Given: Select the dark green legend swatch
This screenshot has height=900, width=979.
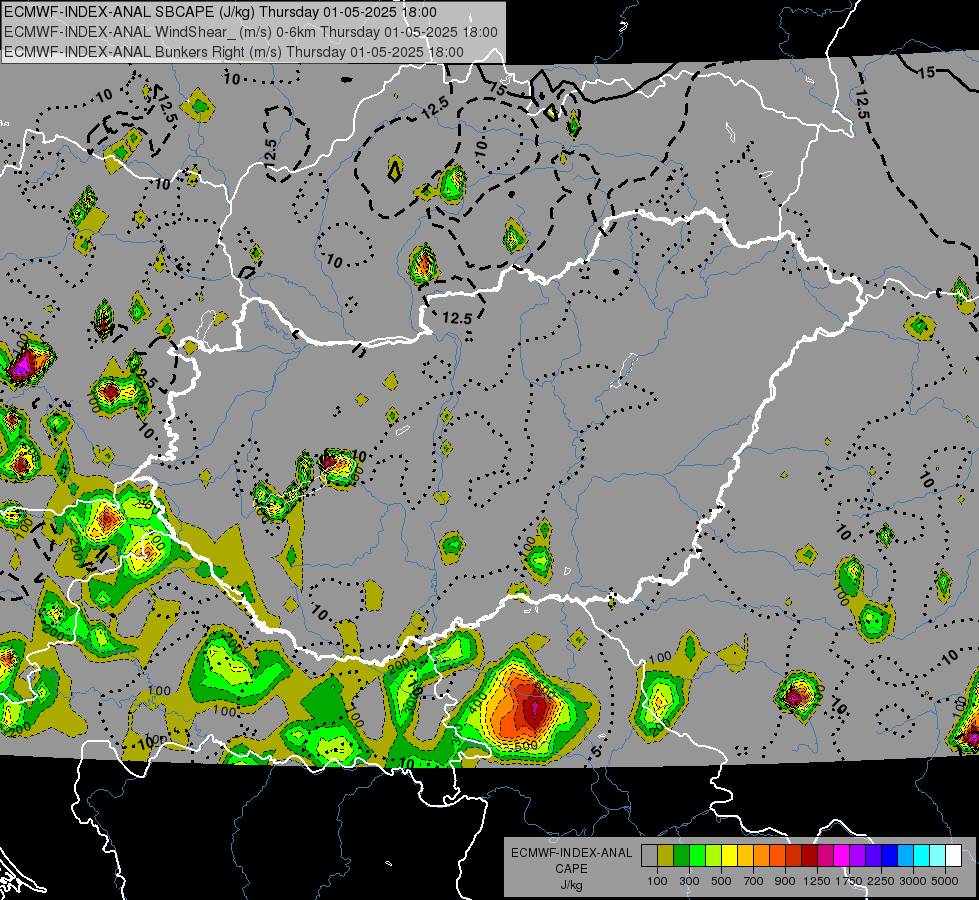Looking at the screenshot, I should 681,855.
